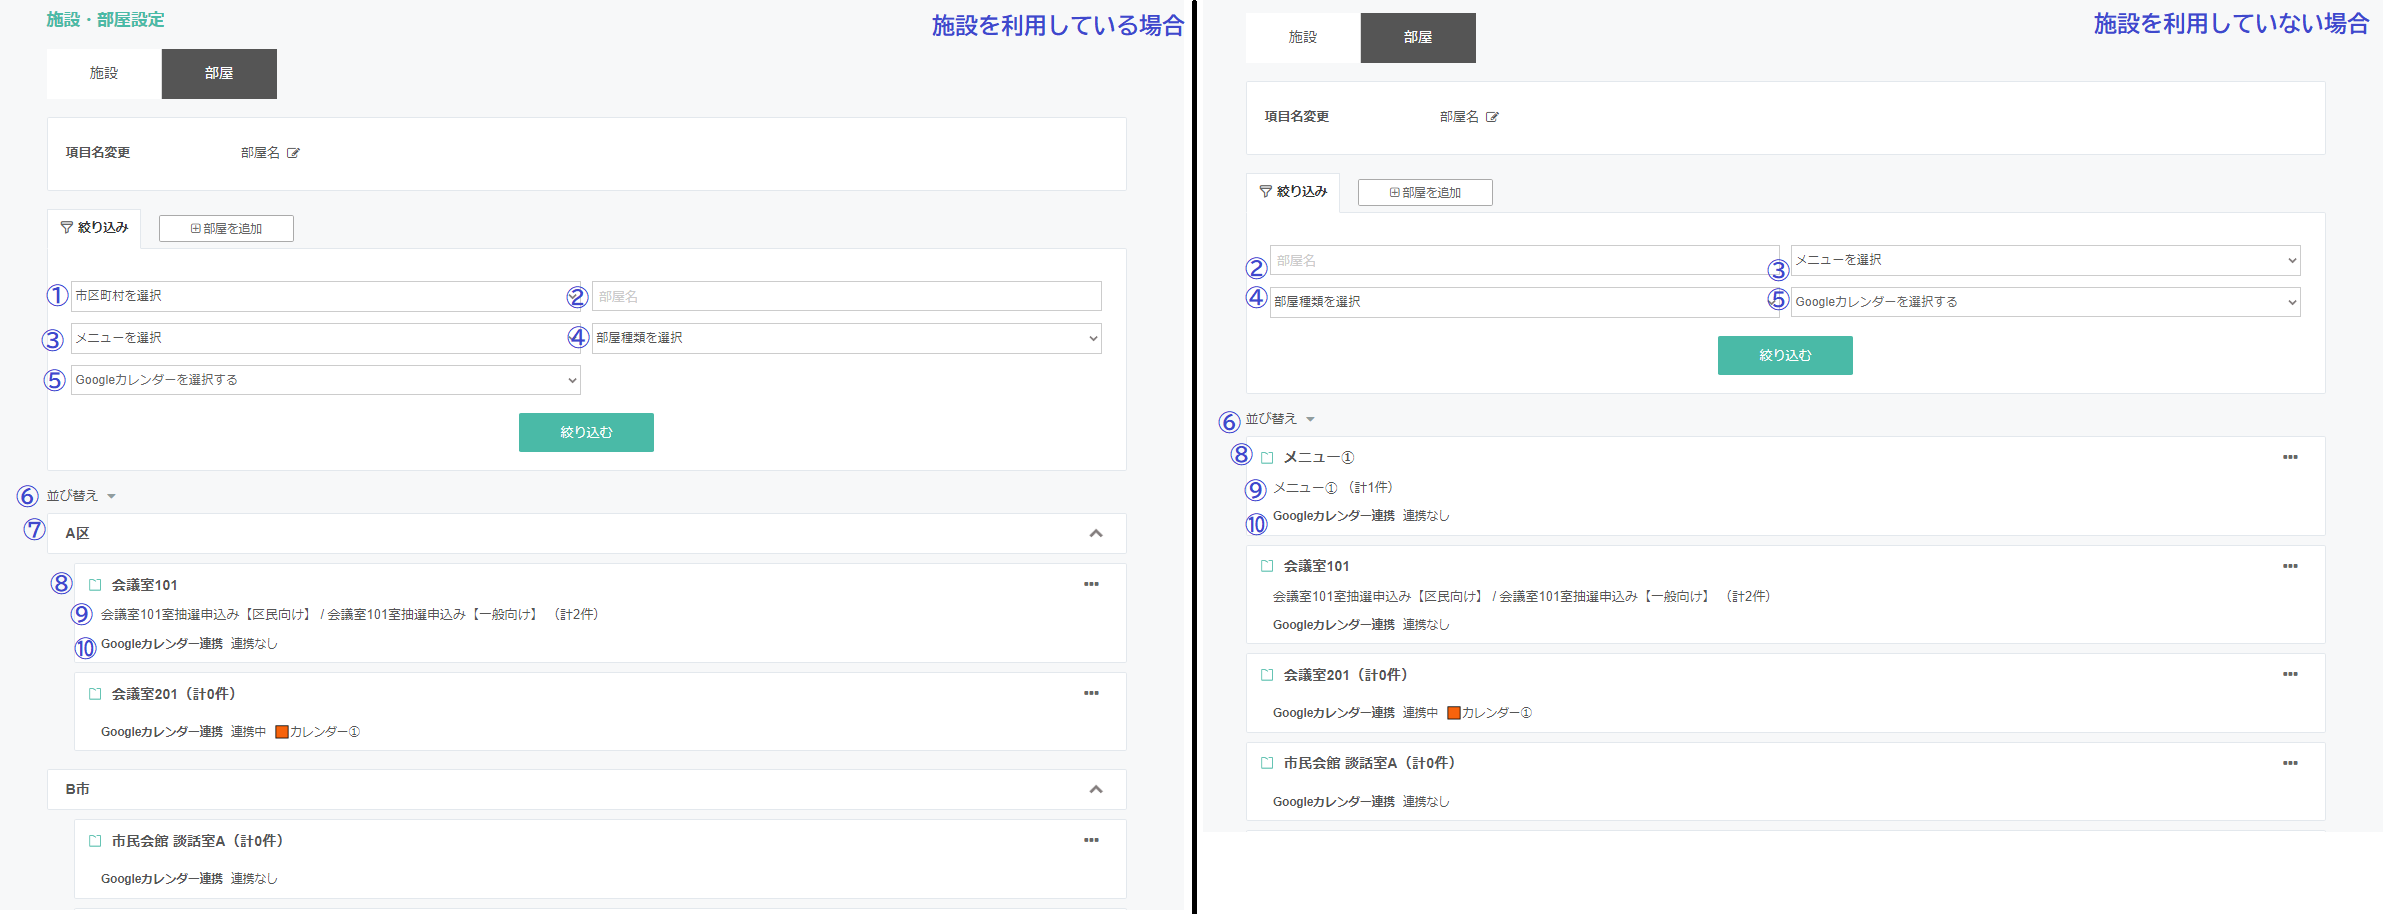
Task: Click 項目名変更 label in right panel
Action: click(x=1297, y=117)
